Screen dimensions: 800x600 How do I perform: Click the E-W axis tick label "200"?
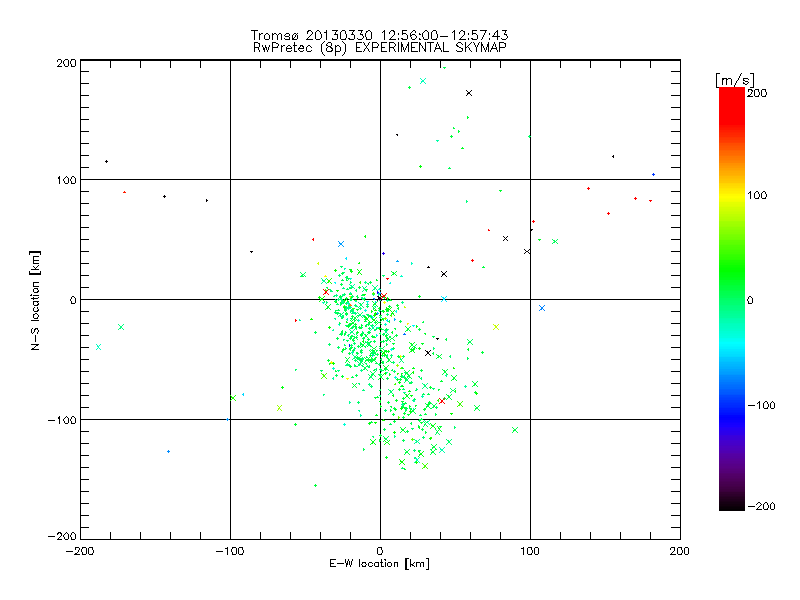coord(680,551)
